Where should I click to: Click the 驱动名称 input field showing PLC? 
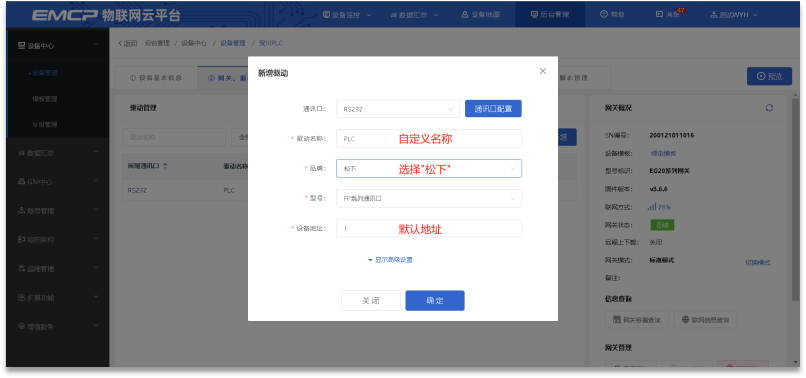tap(429, 139)
